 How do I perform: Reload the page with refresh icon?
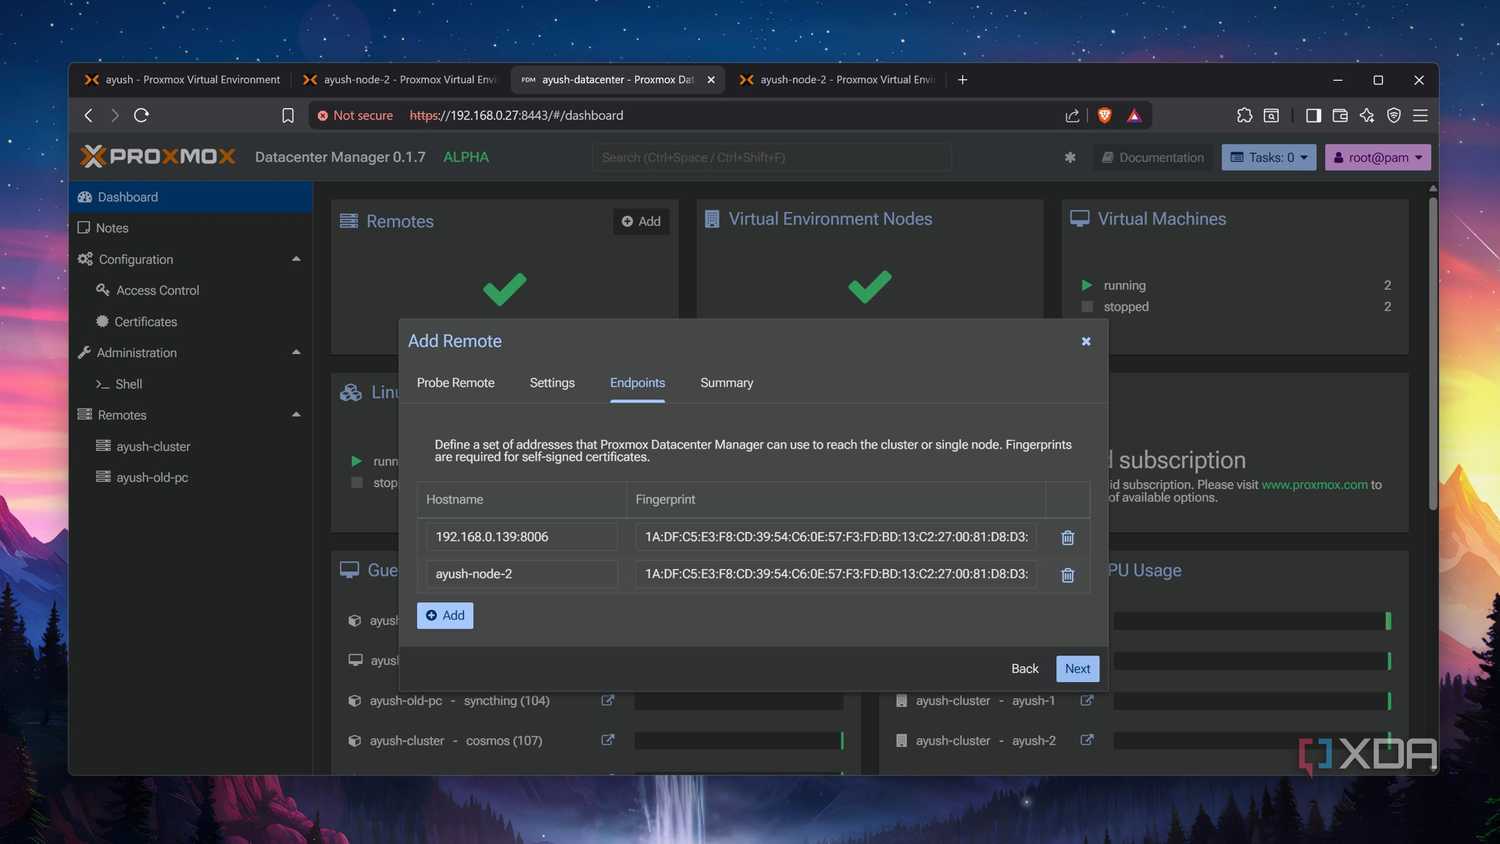[141, 115]
